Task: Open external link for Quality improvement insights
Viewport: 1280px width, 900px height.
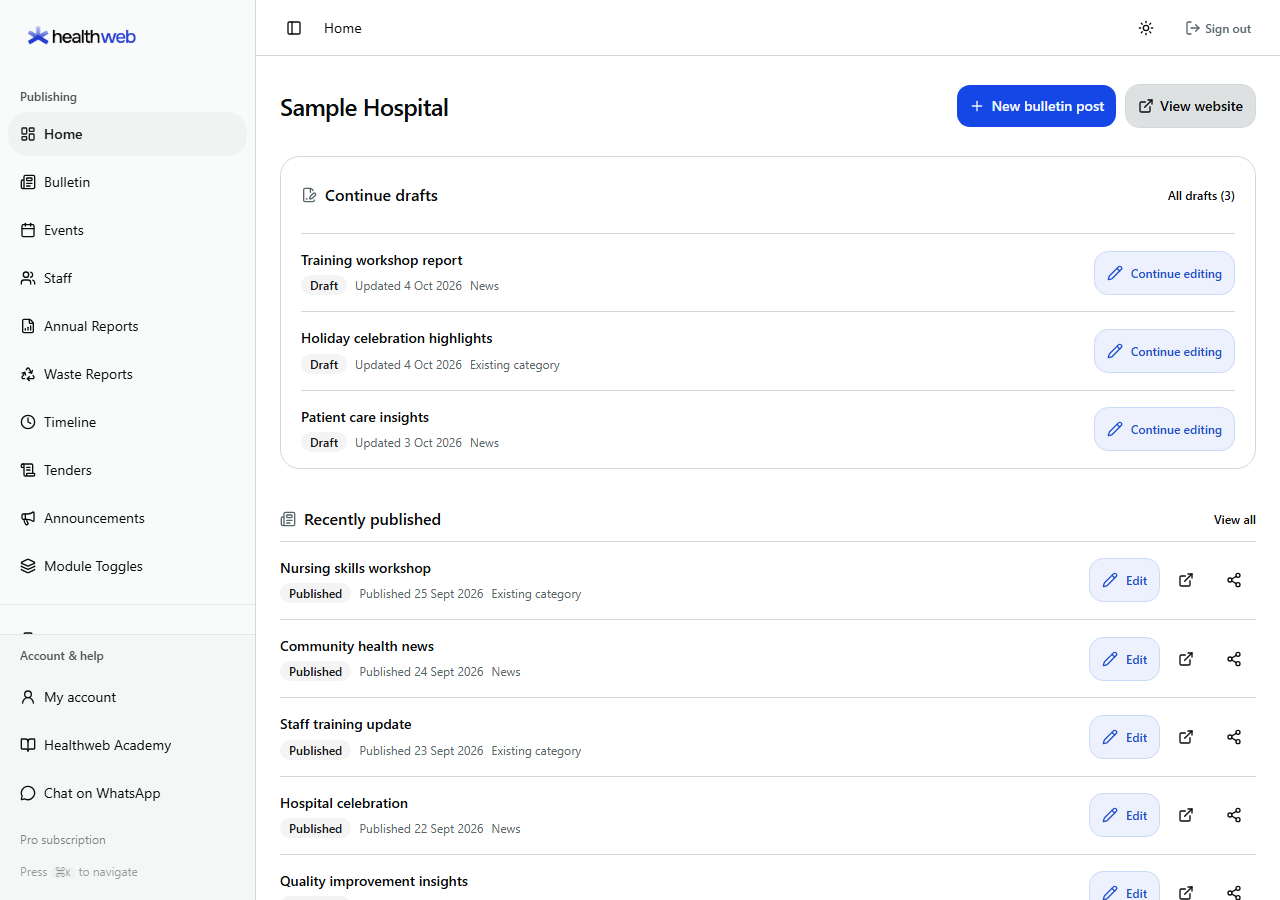Action: pos(1186,892)
